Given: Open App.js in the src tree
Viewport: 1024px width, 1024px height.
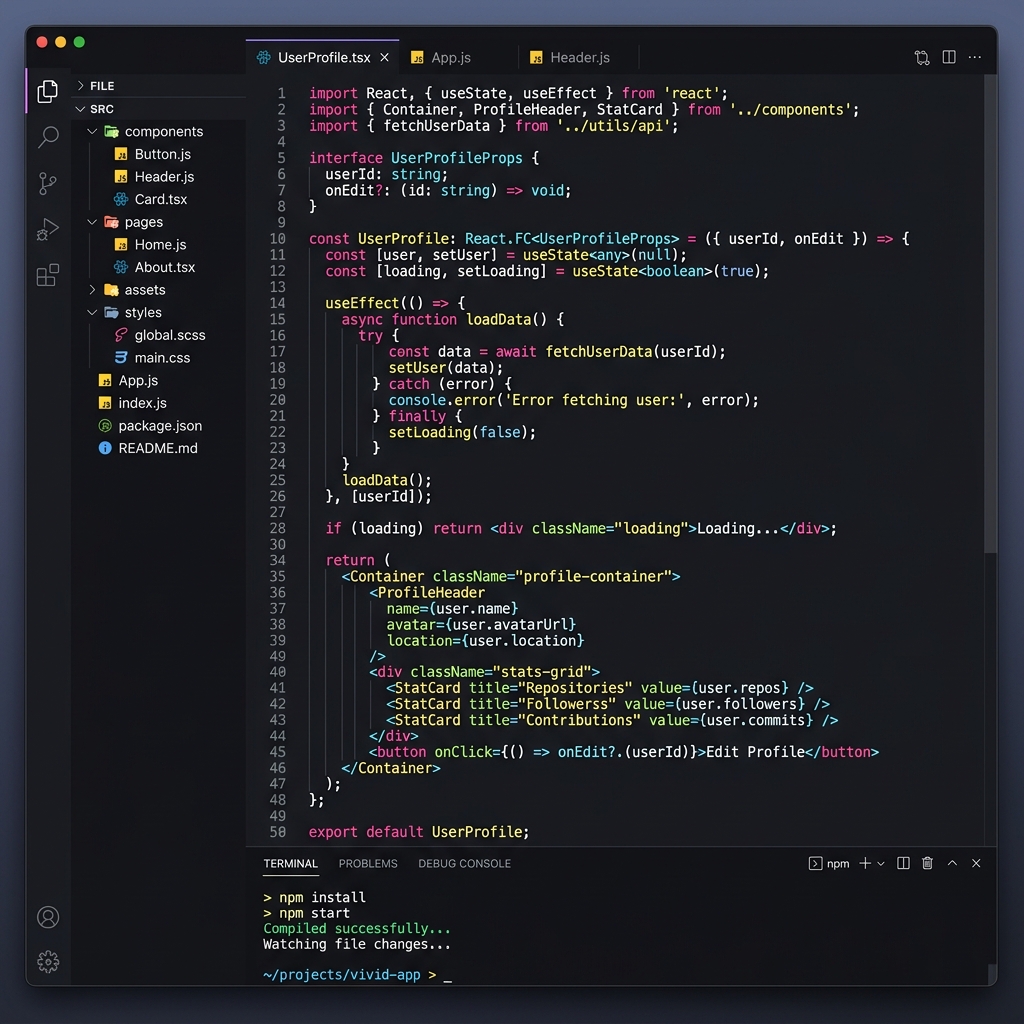Looking at the screenshot, I should (138, 380).
